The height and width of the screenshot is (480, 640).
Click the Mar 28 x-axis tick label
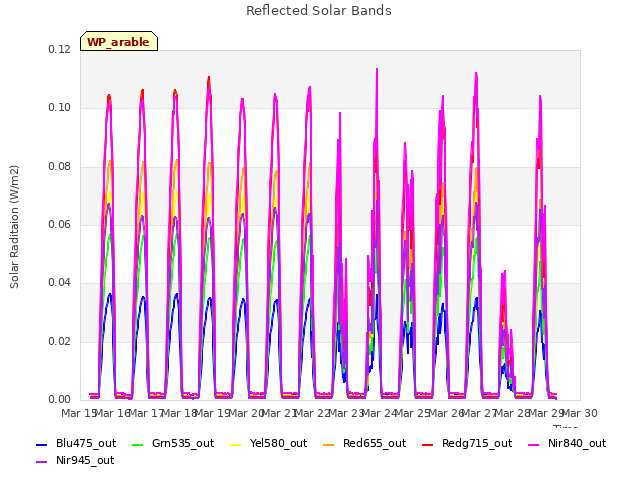point(513,413)
